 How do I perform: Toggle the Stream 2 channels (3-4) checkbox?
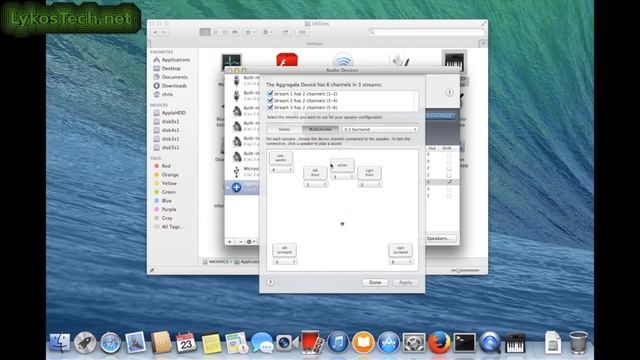[270, 100]
